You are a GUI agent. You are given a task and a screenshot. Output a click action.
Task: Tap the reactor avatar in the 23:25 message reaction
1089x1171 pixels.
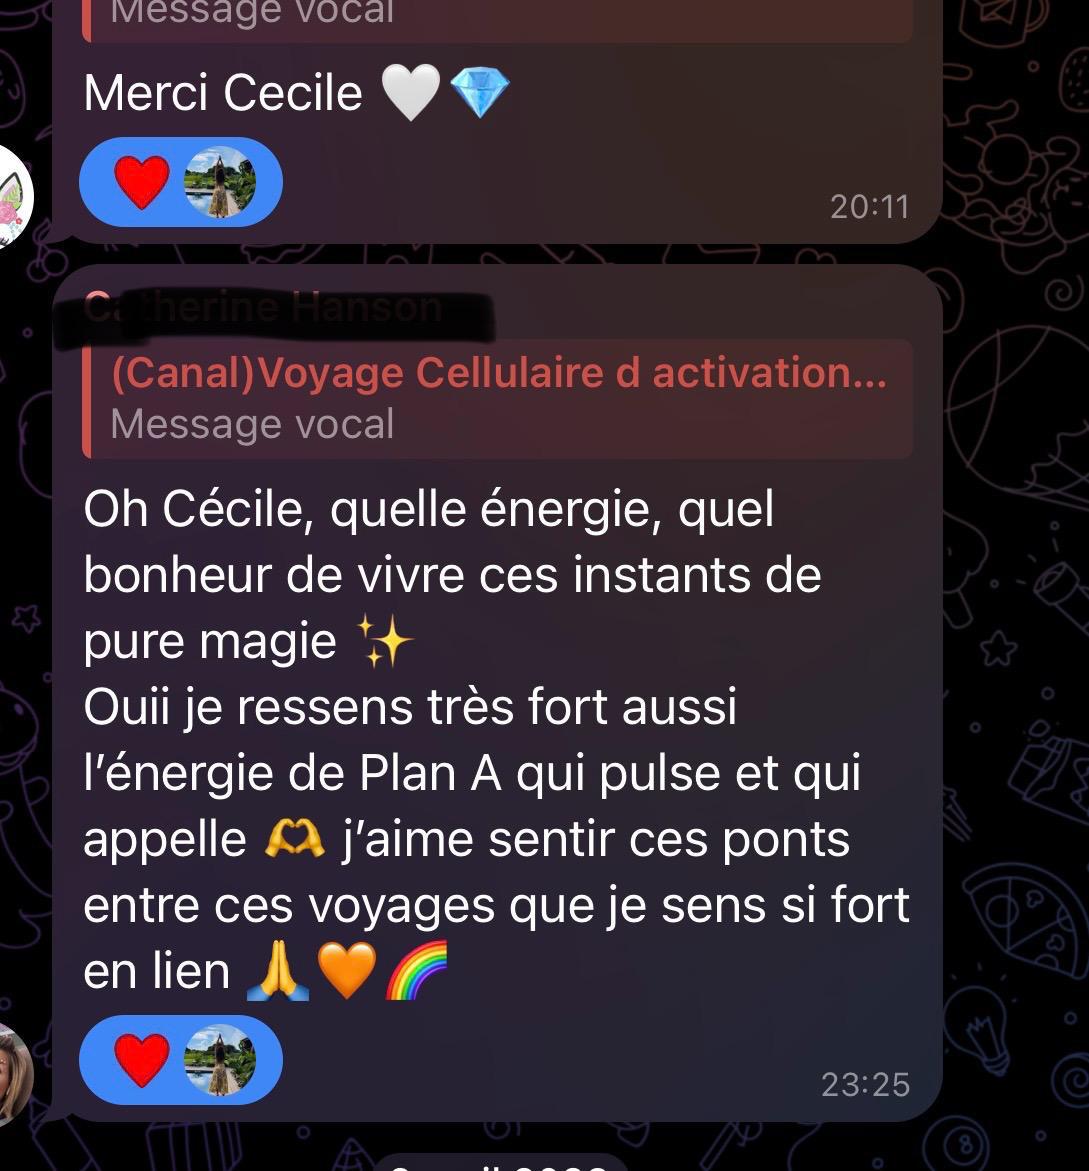[220, 1060]
